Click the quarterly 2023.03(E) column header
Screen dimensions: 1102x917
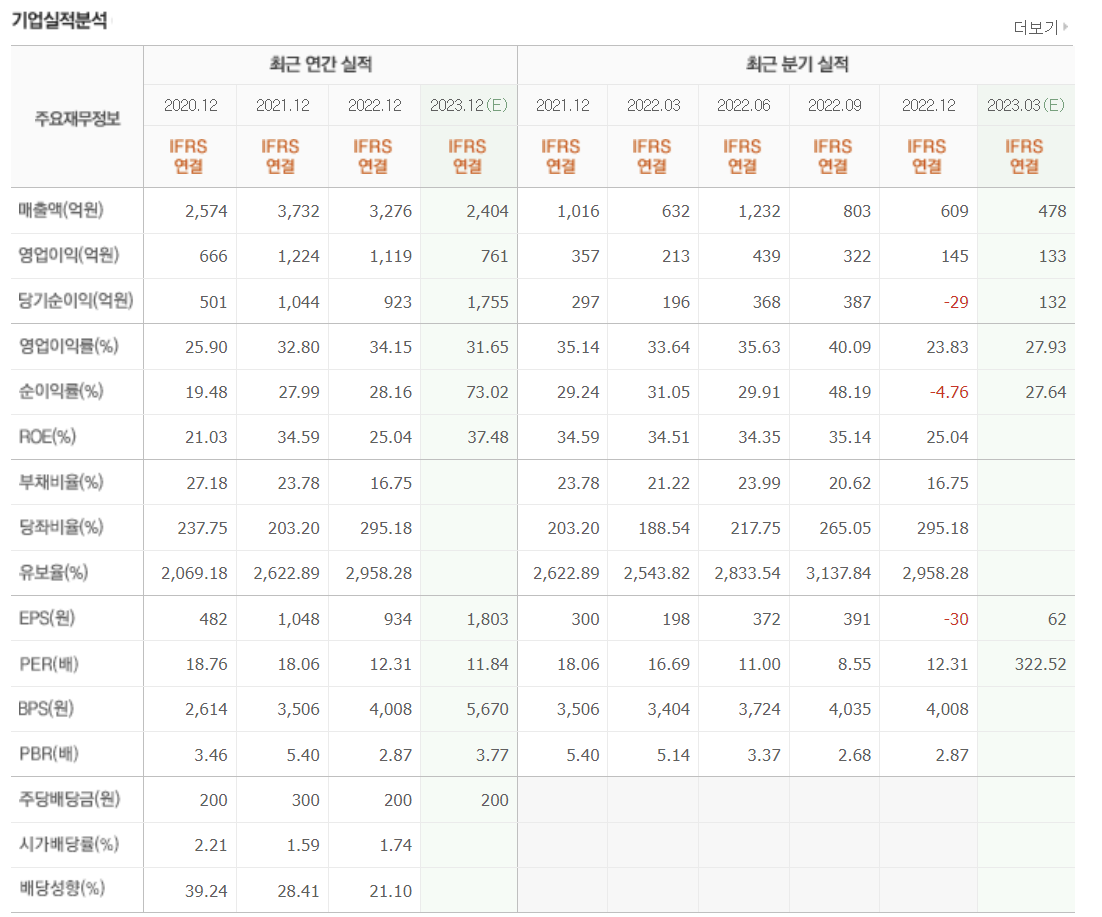[x=1025, y=105]
